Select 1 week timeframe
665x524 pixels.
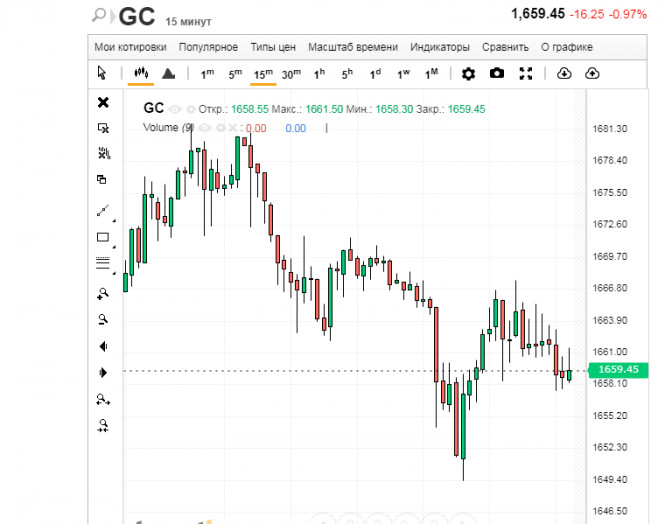click(403, 74)
